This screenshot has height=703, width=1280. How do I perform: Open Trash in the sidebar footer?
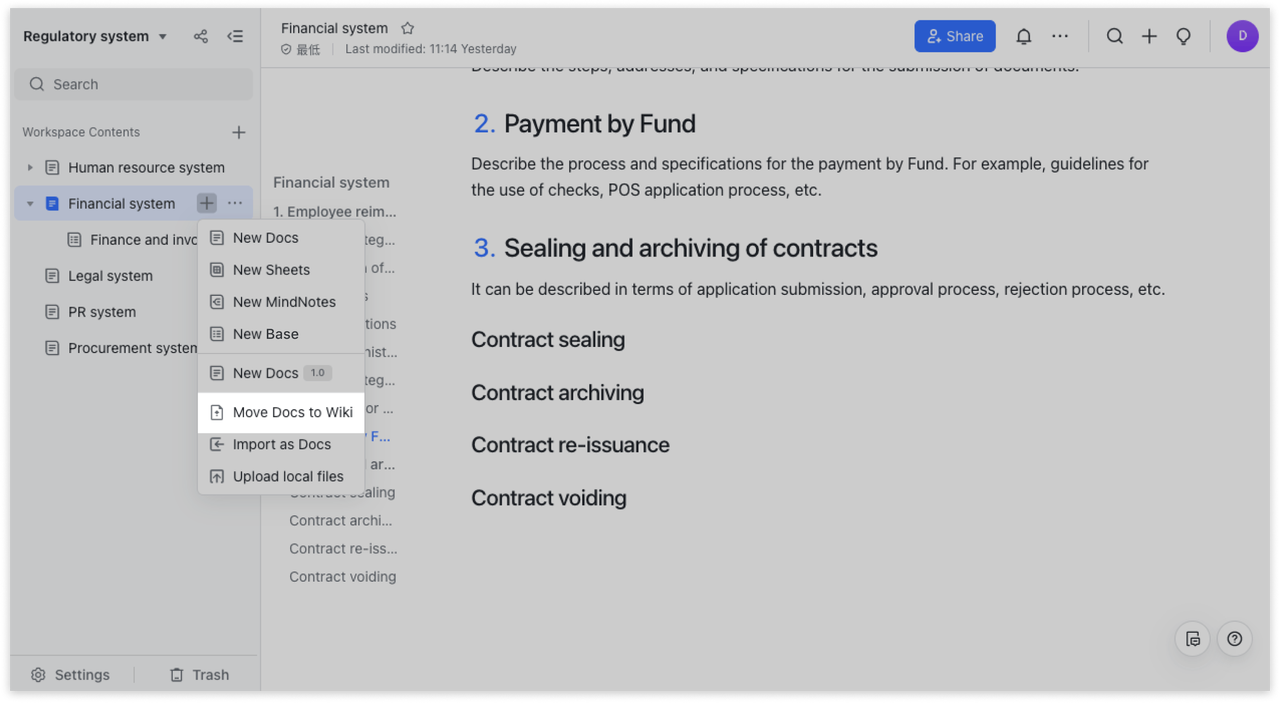(x=199, y=675)
